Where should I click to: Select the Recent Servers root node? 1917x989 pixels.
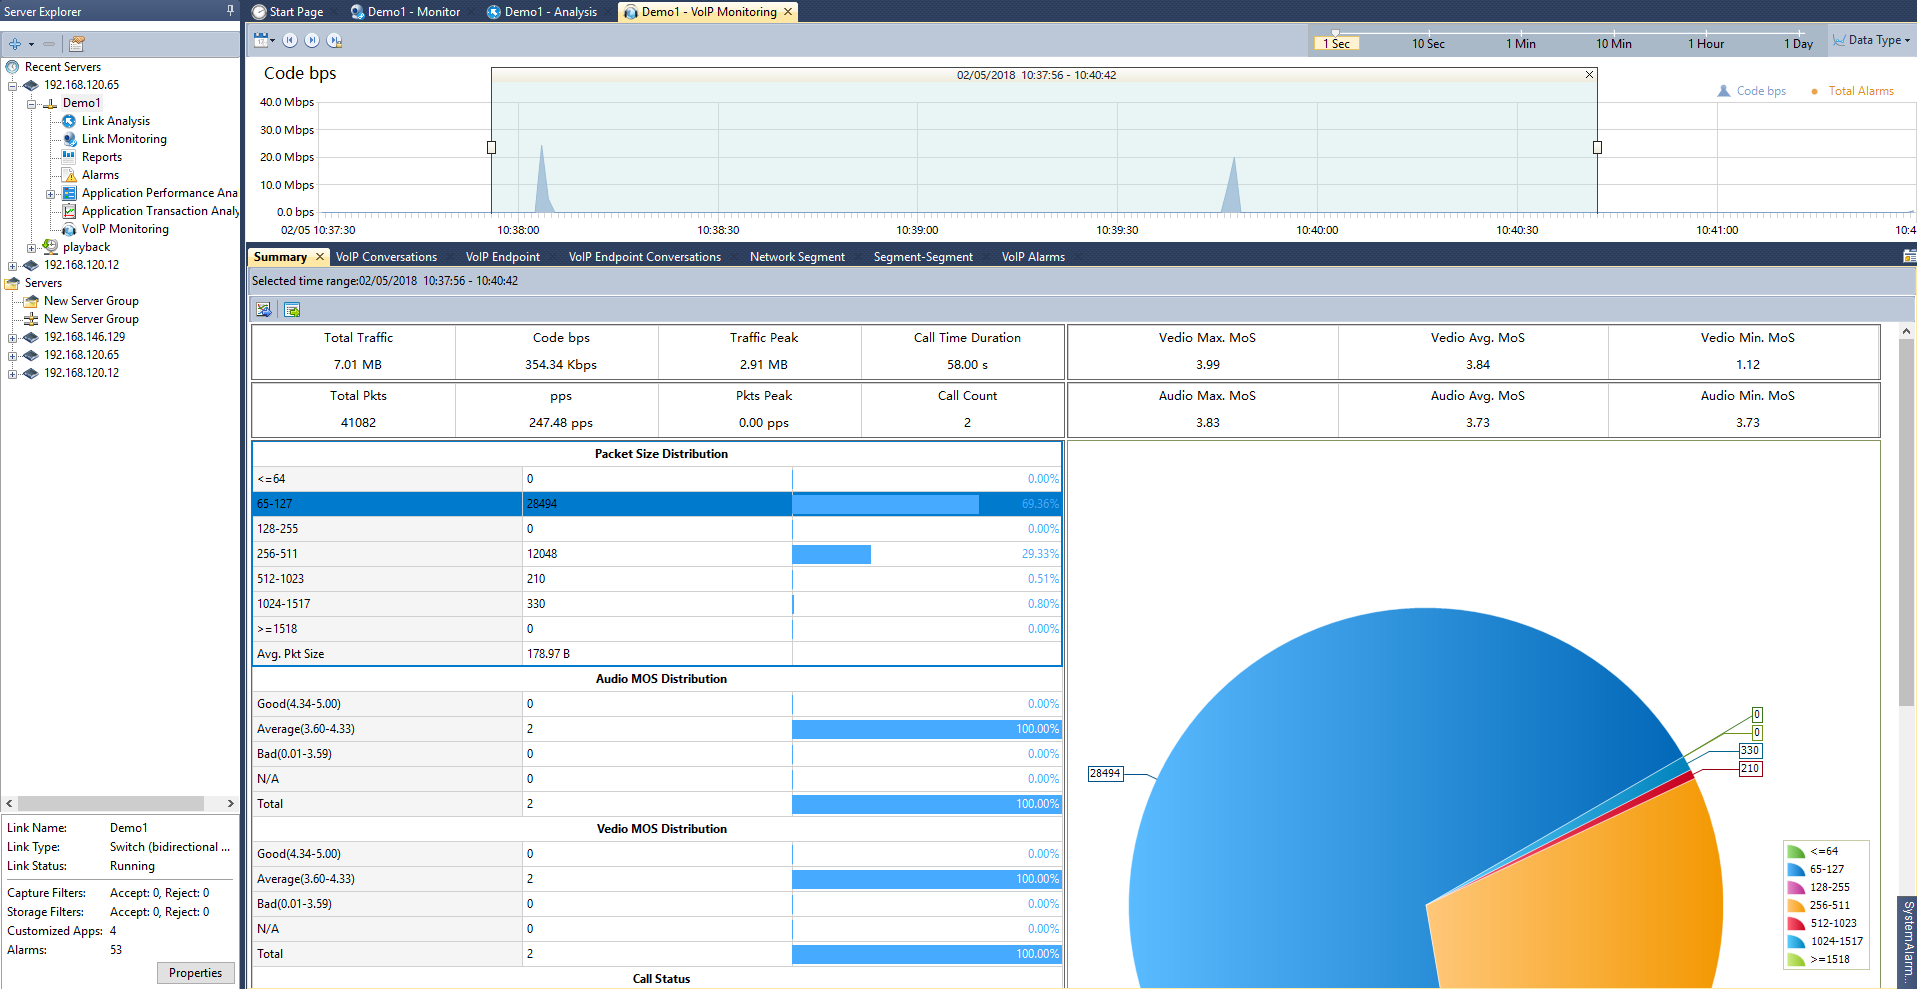point(62,67)
